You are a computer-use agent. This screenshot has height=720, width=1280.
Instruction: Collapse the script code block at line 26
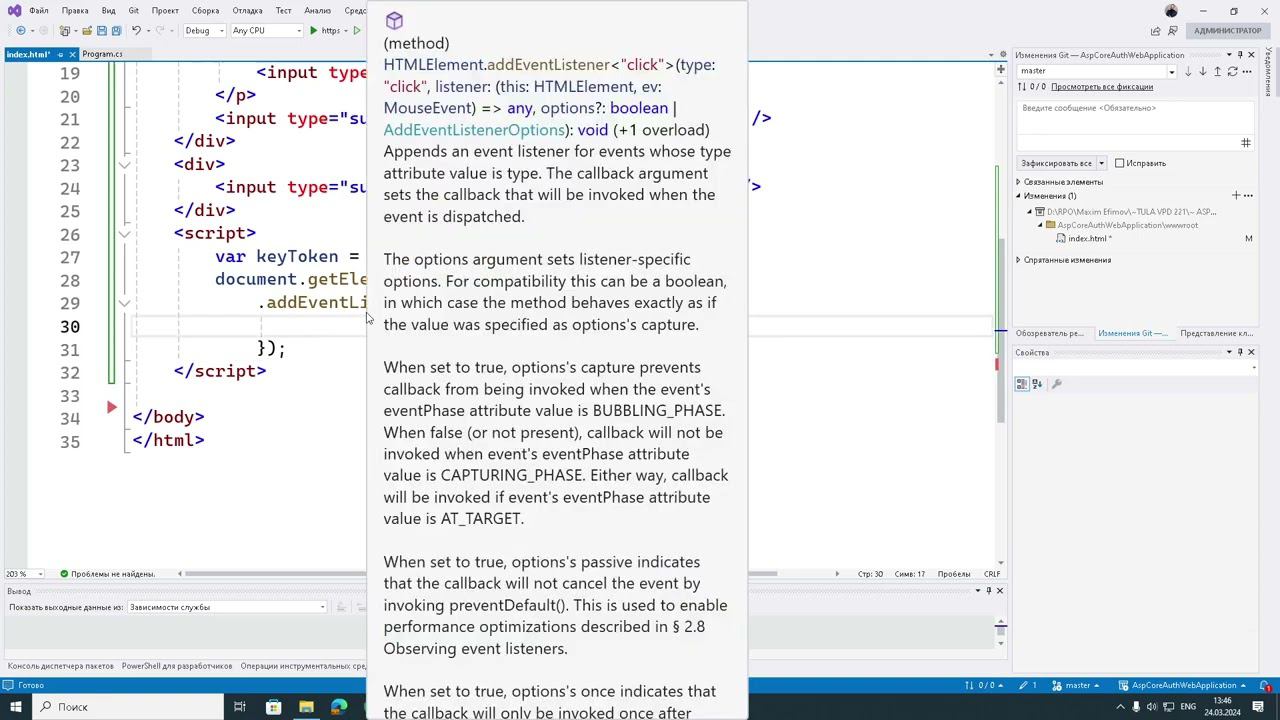pos(124,234)
